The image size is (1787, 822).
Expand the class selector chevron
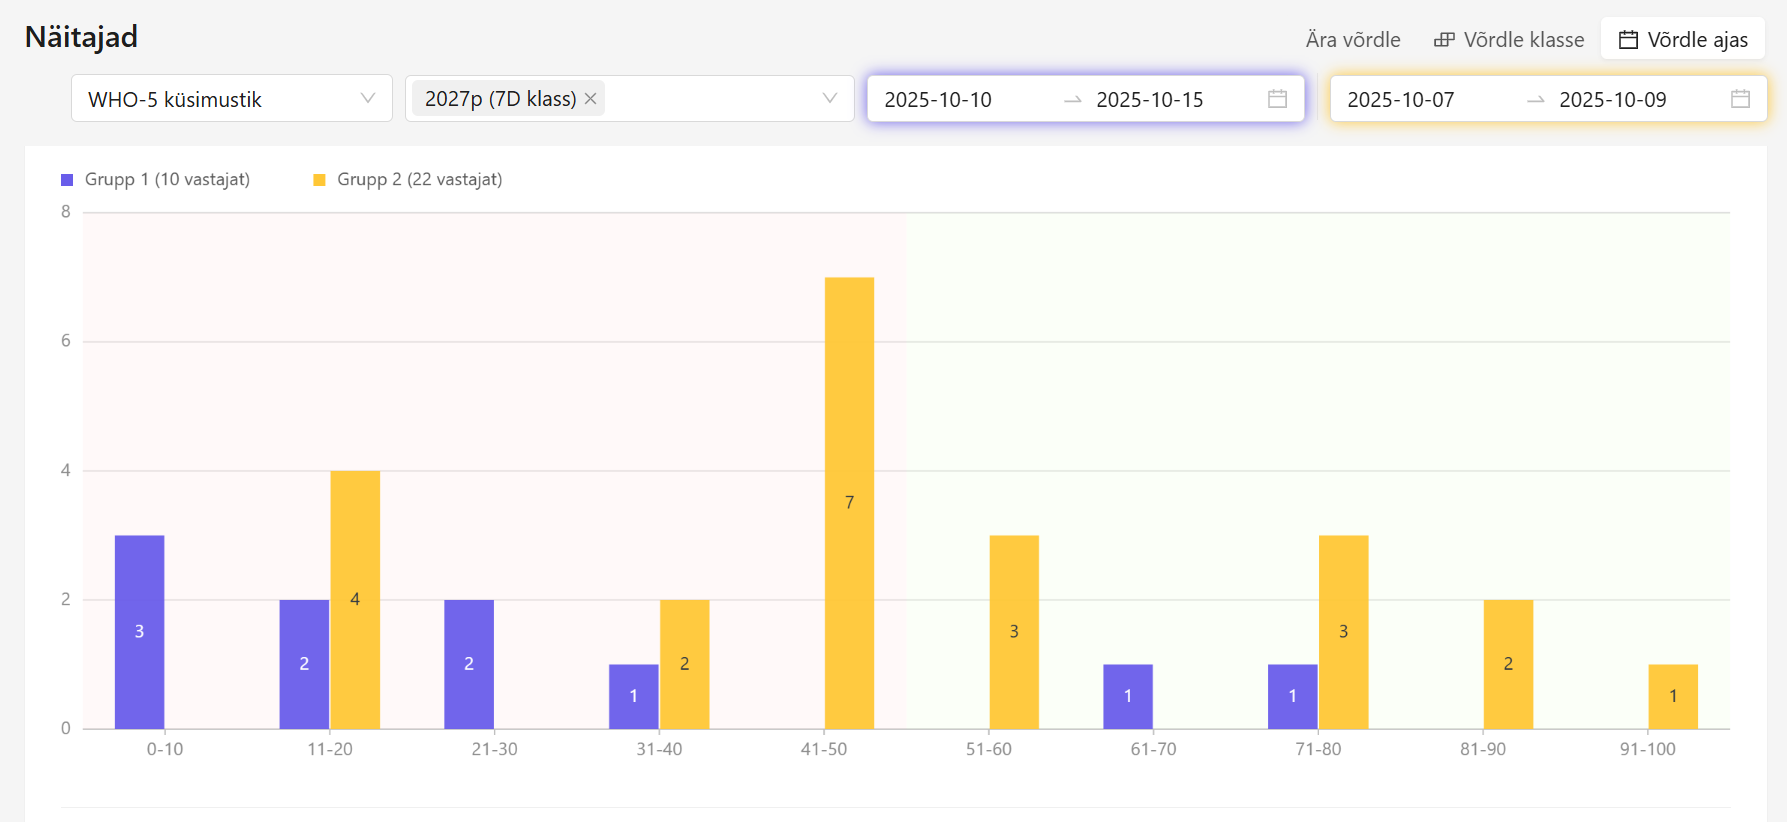829,99
